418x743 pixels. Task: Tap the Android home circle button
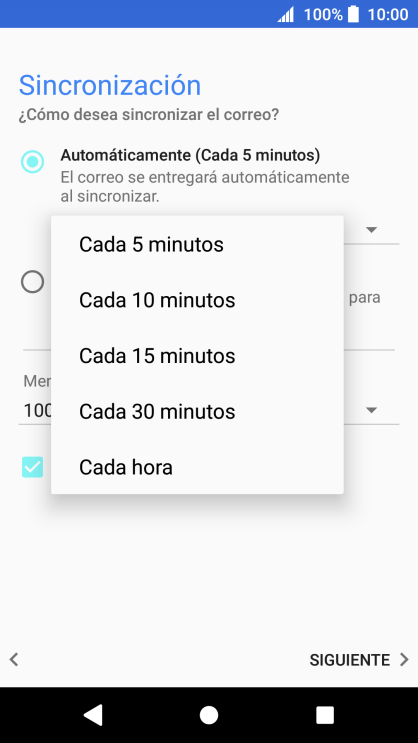click(209, 715)
